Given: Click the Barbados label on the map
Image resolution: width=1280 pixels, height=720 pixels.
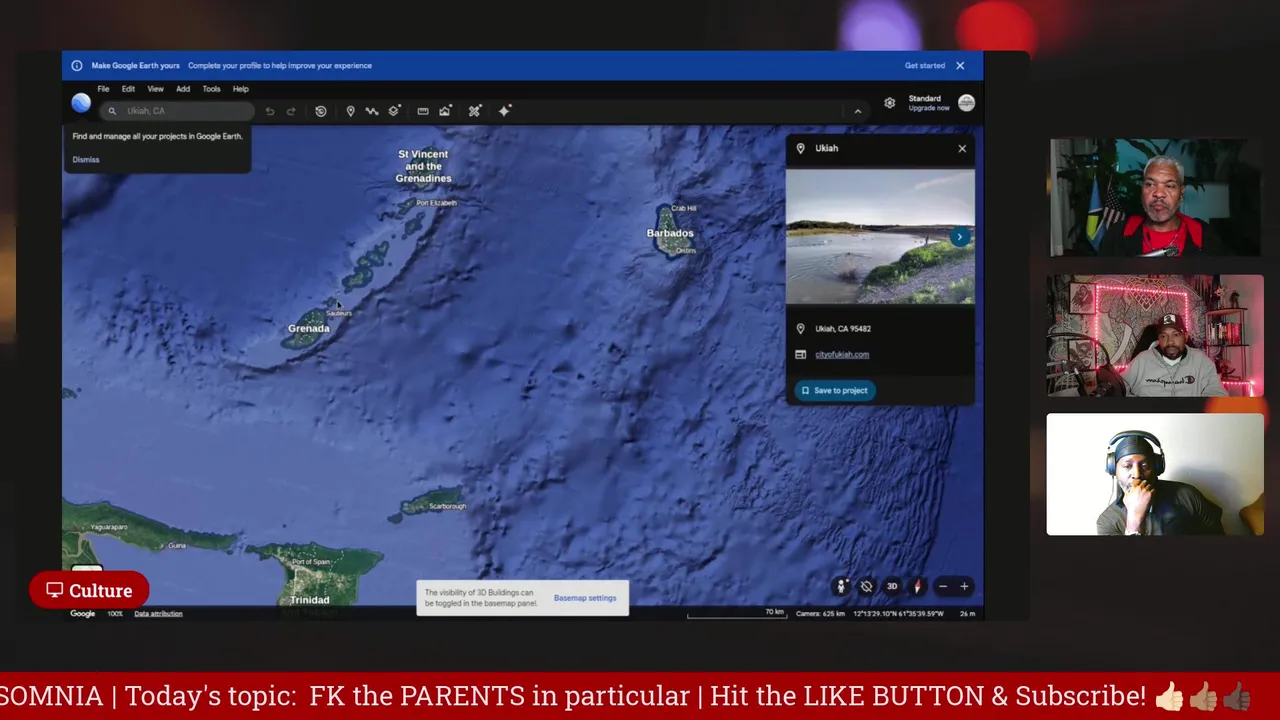Looking at the screenshot, I should tap(670, 234).
